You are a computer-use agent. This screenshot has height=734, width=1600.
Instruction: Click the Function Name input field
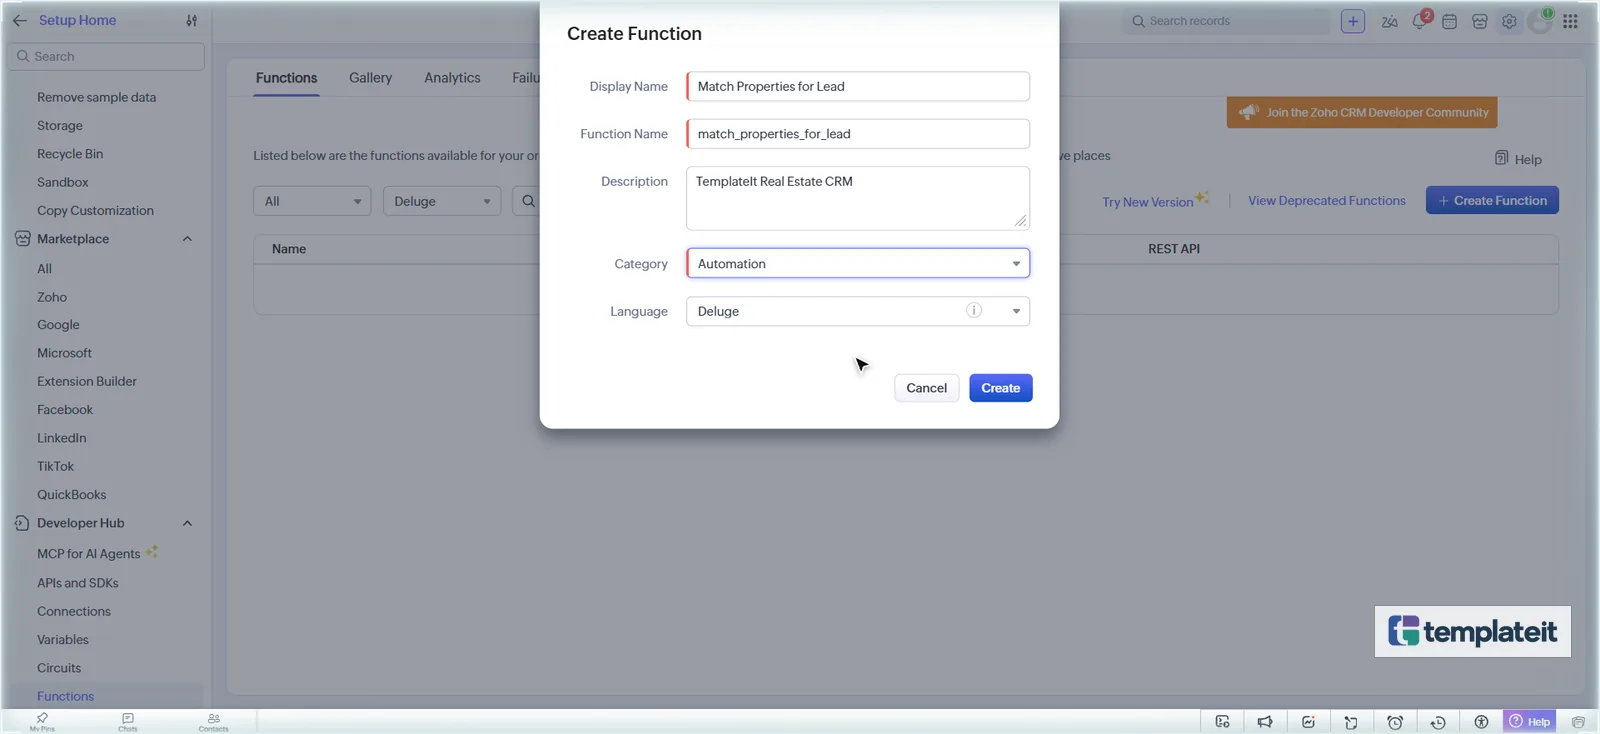pyautogui.click(x=858, y=134)
